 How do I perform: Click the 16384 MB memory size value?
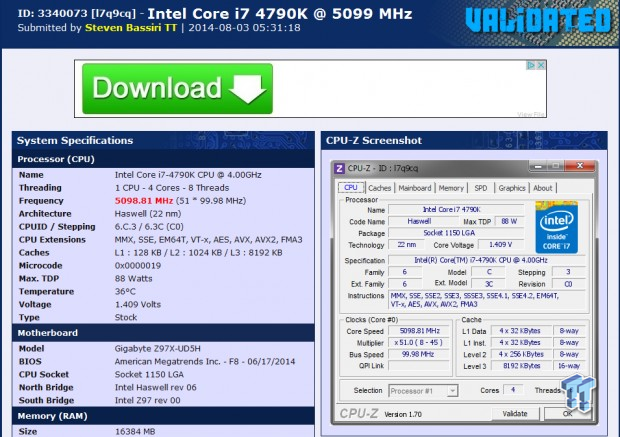tap(135, 431)
